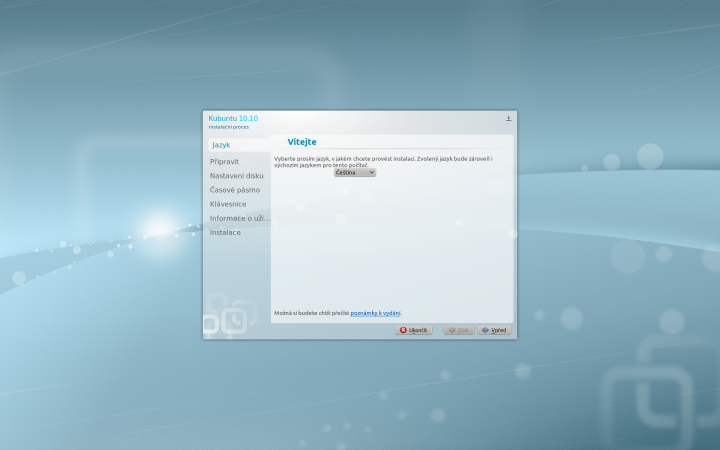
Task: Select the Jazyk step in sidebar
Action: 239,145
